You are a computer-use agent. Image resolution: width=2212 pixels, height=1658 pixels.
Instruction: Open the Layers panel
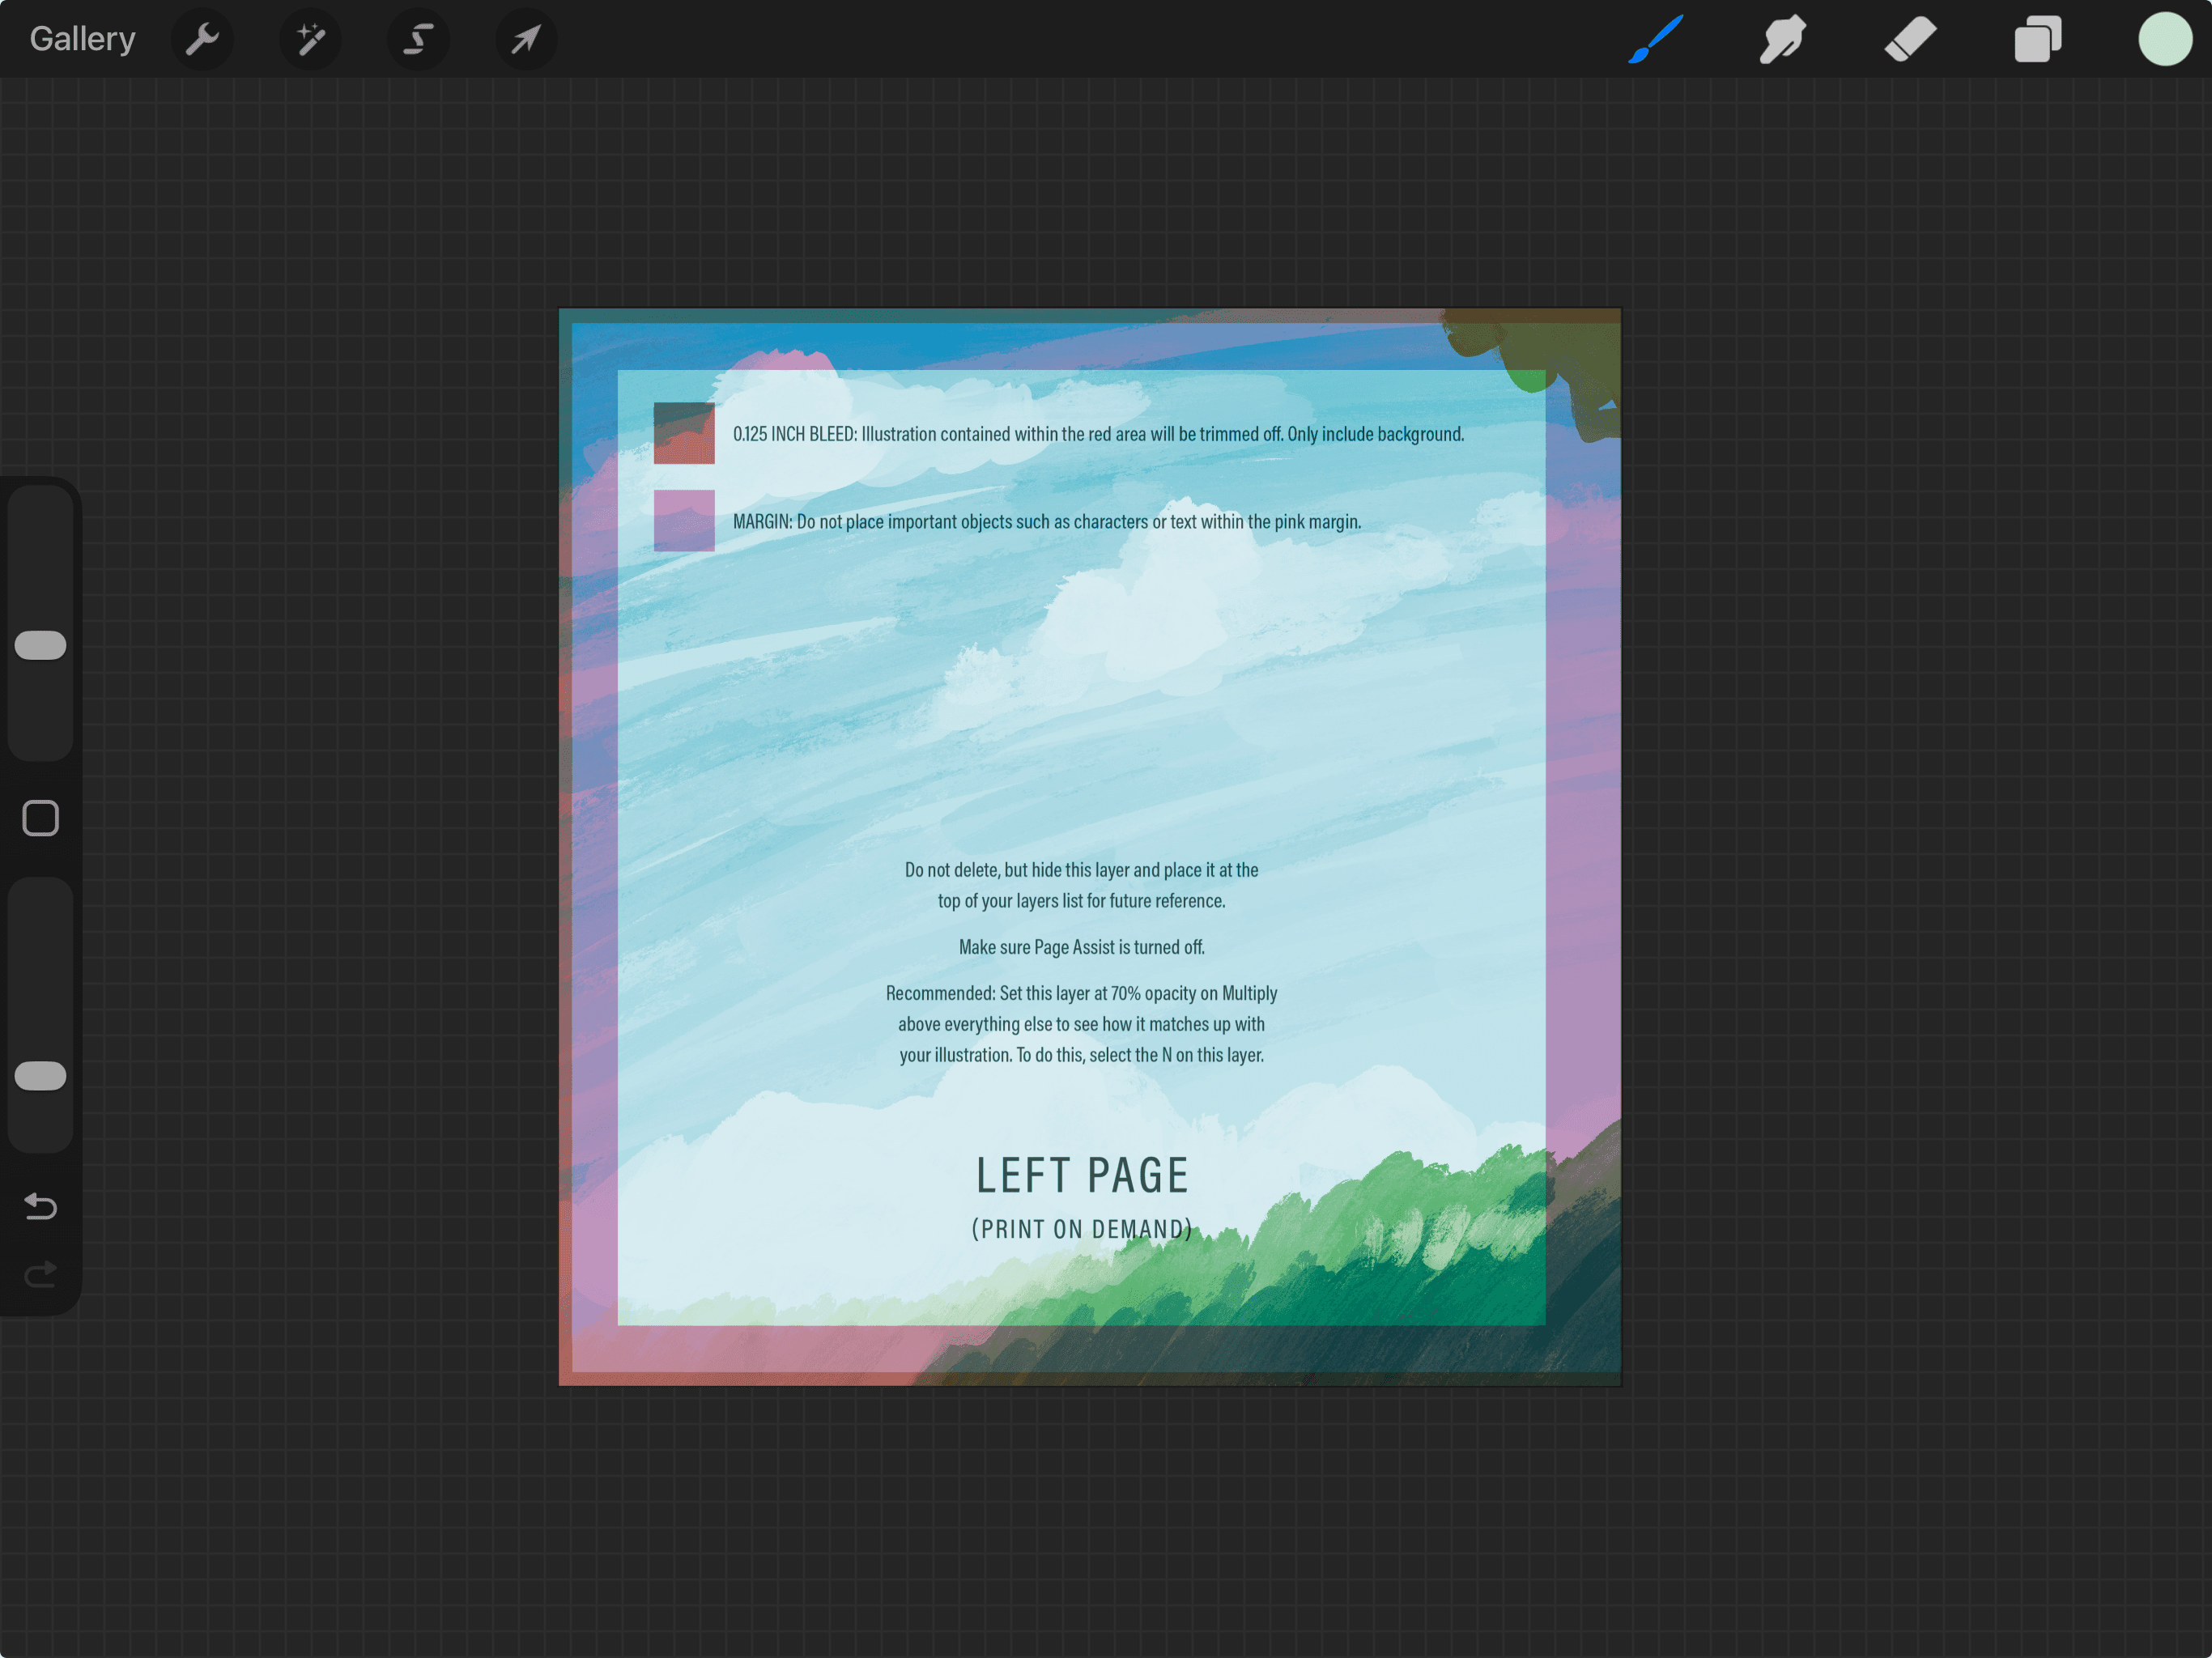pyautogui.click(x=2038, y=39)
